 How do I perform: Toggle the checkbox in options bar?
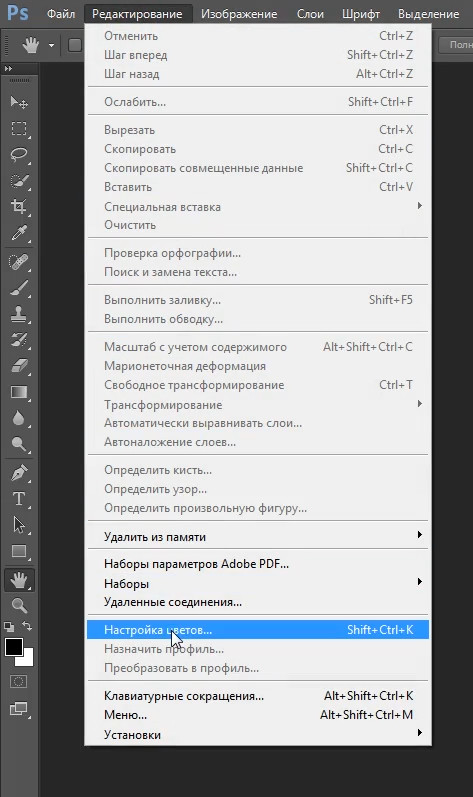pos(75,45)
